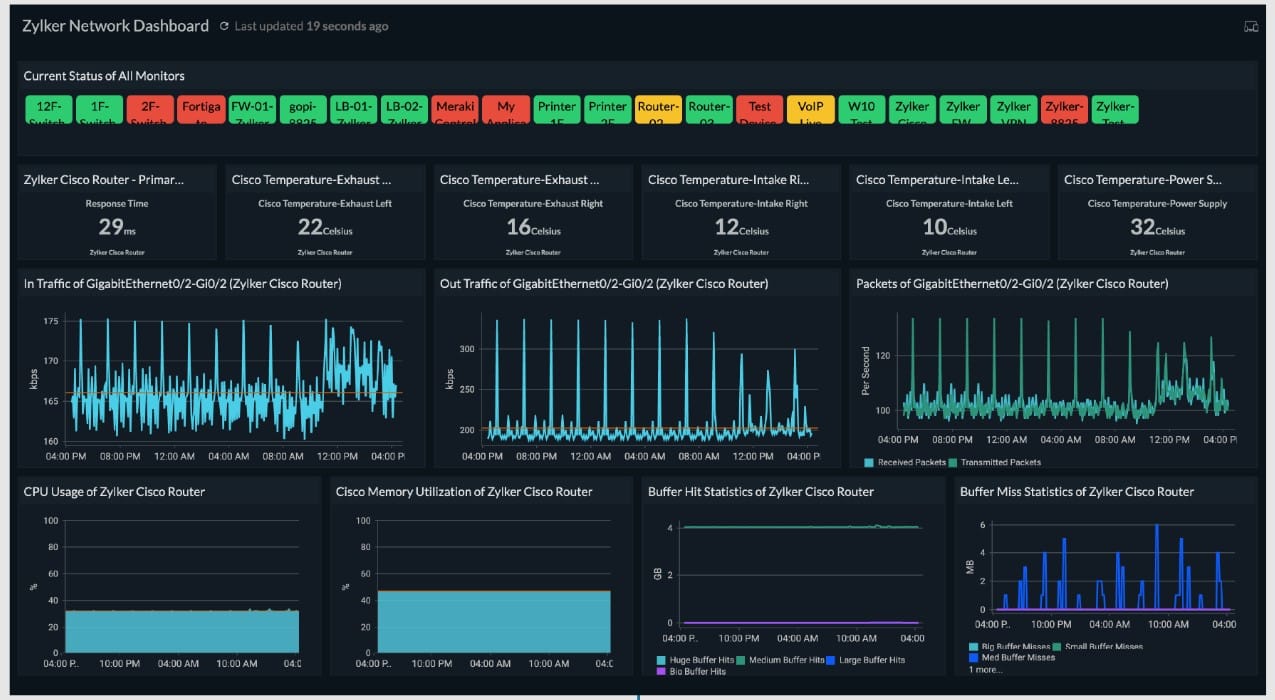Open the Zylker-Test status tile
The image size is (1275, 700).
pyautogui.click(x=1115, y=110)
